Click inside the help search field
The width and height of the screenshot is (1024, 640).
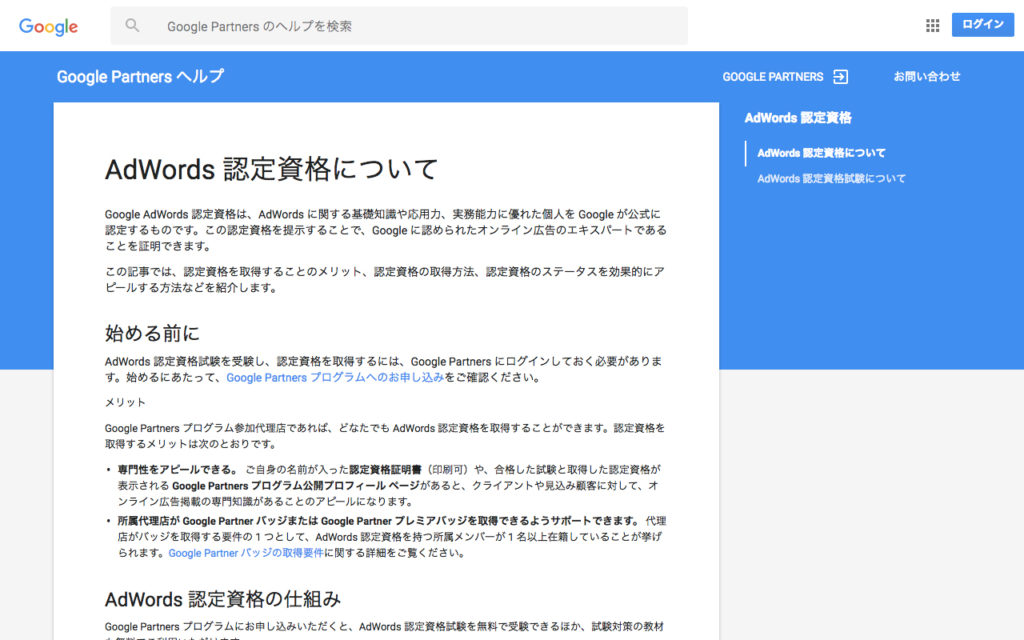pyautogui.click(x=400, y=25)
